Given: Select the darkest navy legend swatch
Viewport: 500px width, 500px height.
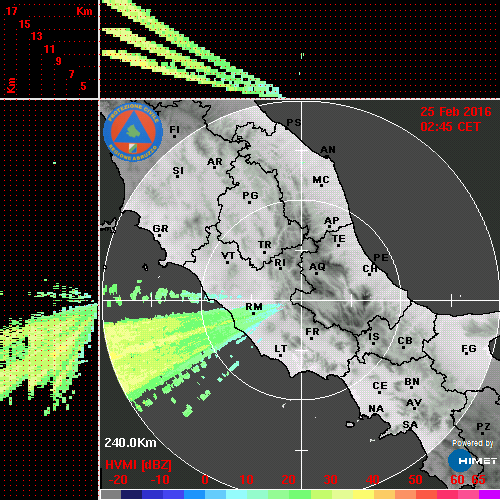Looking at the screenshot, I should coord(131,495).
